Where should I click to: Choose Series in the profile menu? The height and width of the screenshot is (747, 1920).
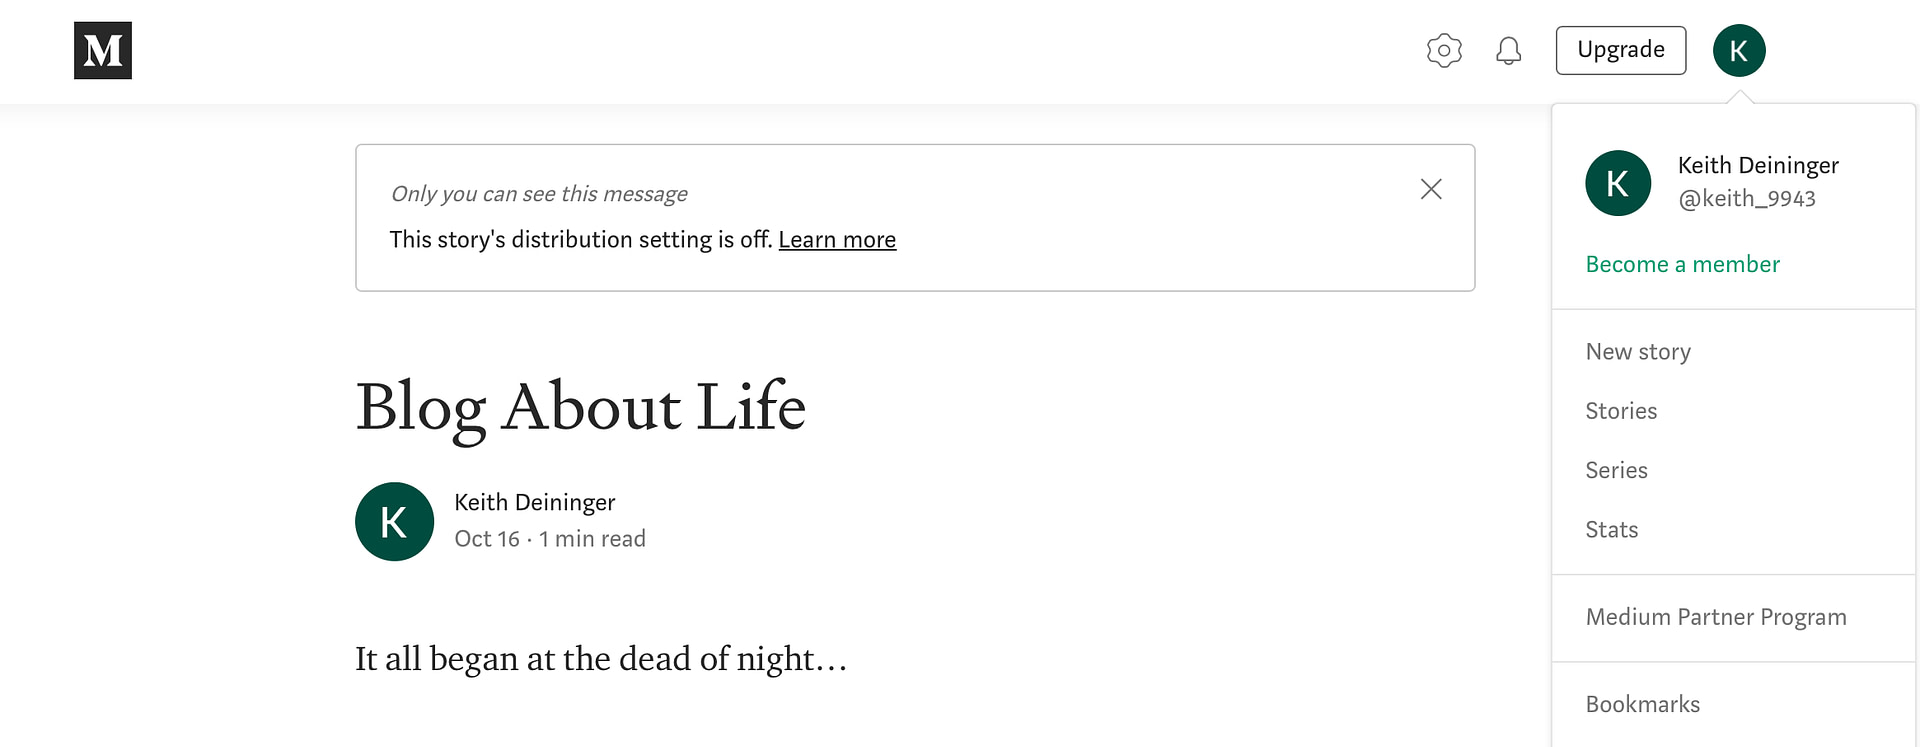pos(1616,470)
